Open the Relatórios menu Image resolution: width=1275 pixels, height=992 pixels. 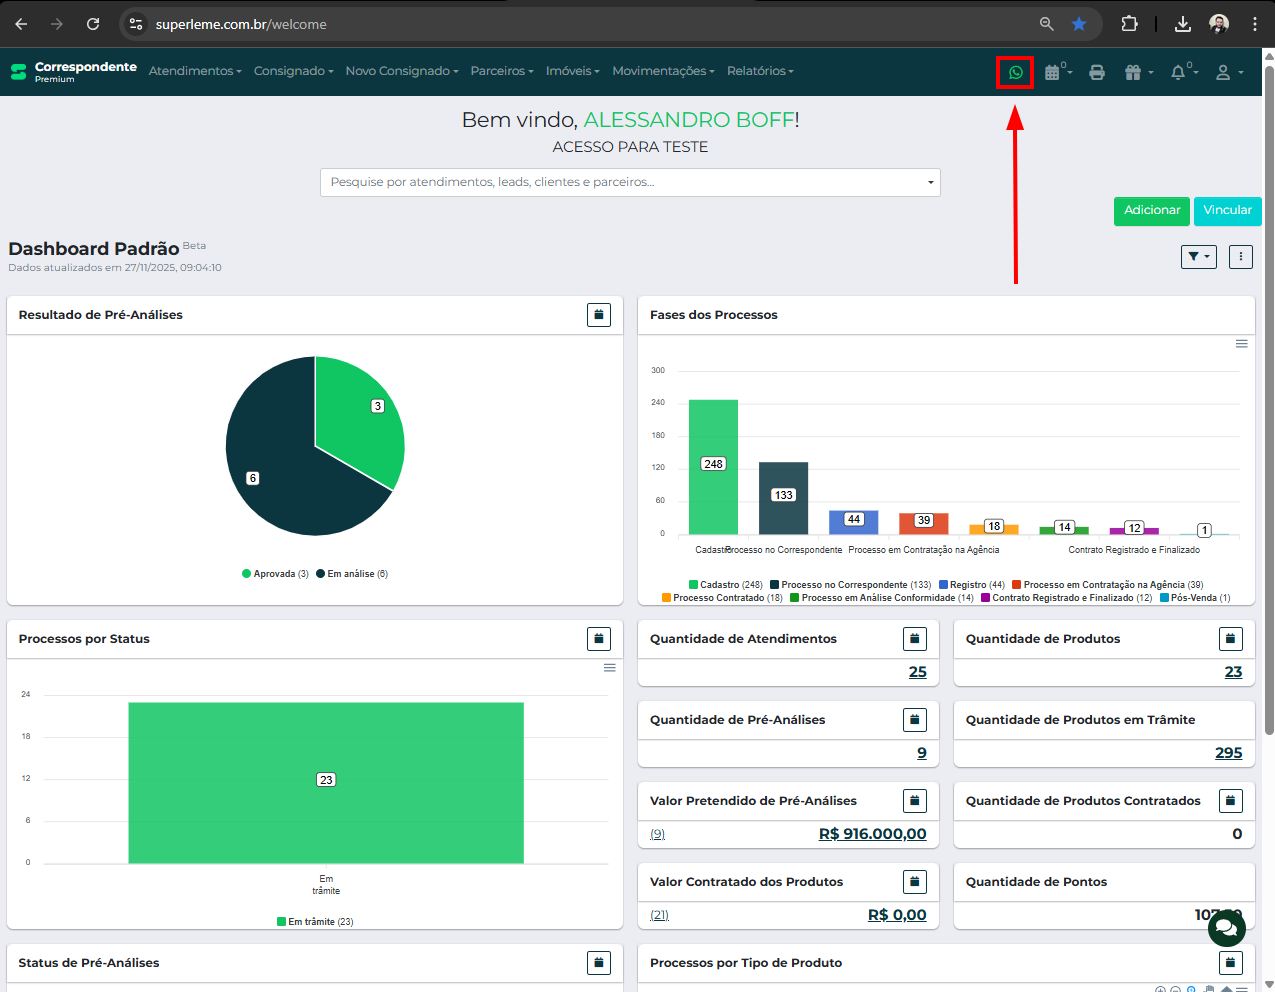[760, 71]
